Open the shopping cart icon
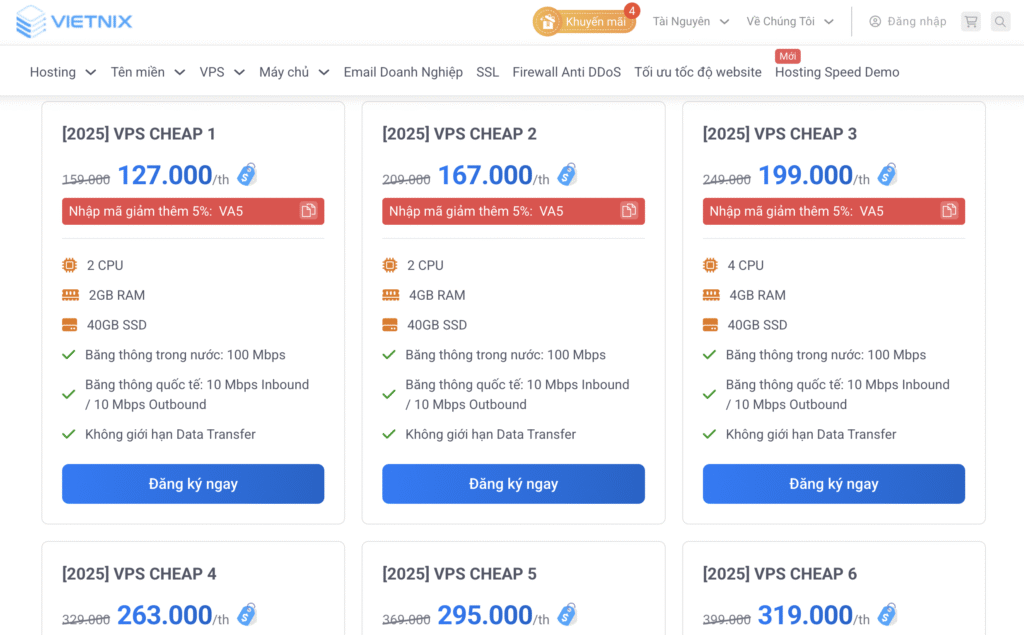 point(970,21)
